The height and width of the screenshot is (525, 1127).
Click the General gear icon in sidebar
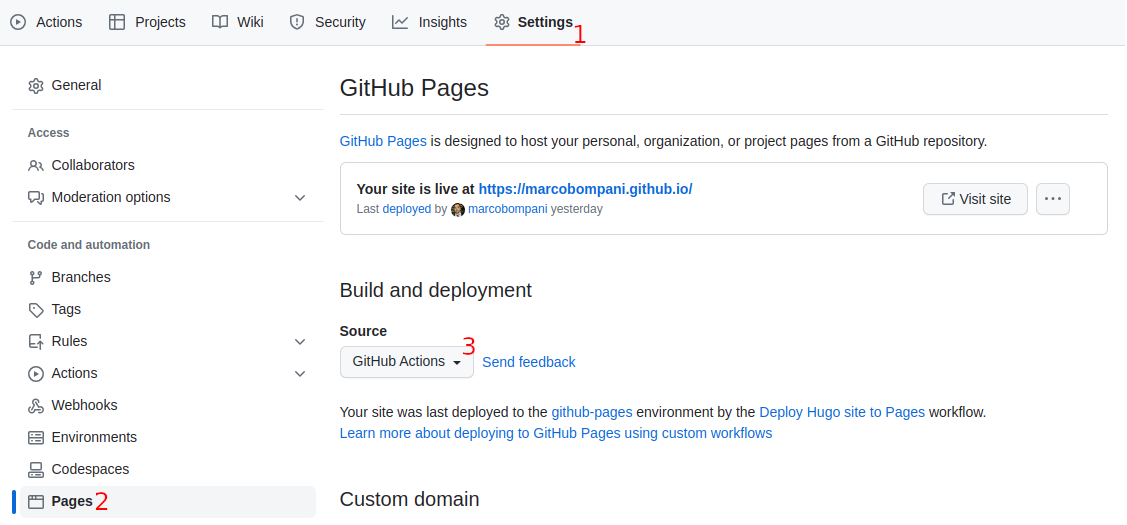[36, 86]
